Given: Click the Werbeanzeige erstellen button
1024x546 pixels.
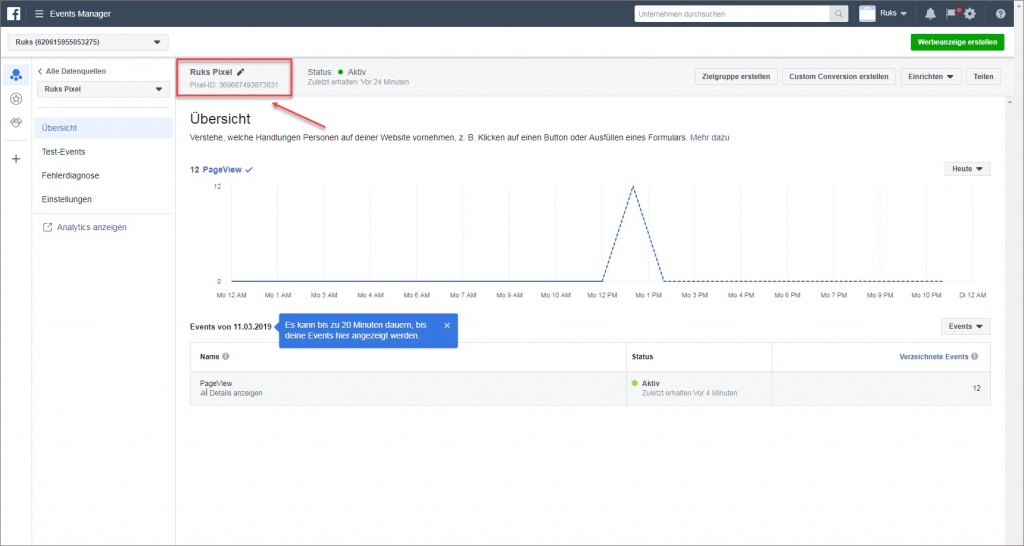Looking at the screenshot, I should pyautogui.click(x=957, y=42).
